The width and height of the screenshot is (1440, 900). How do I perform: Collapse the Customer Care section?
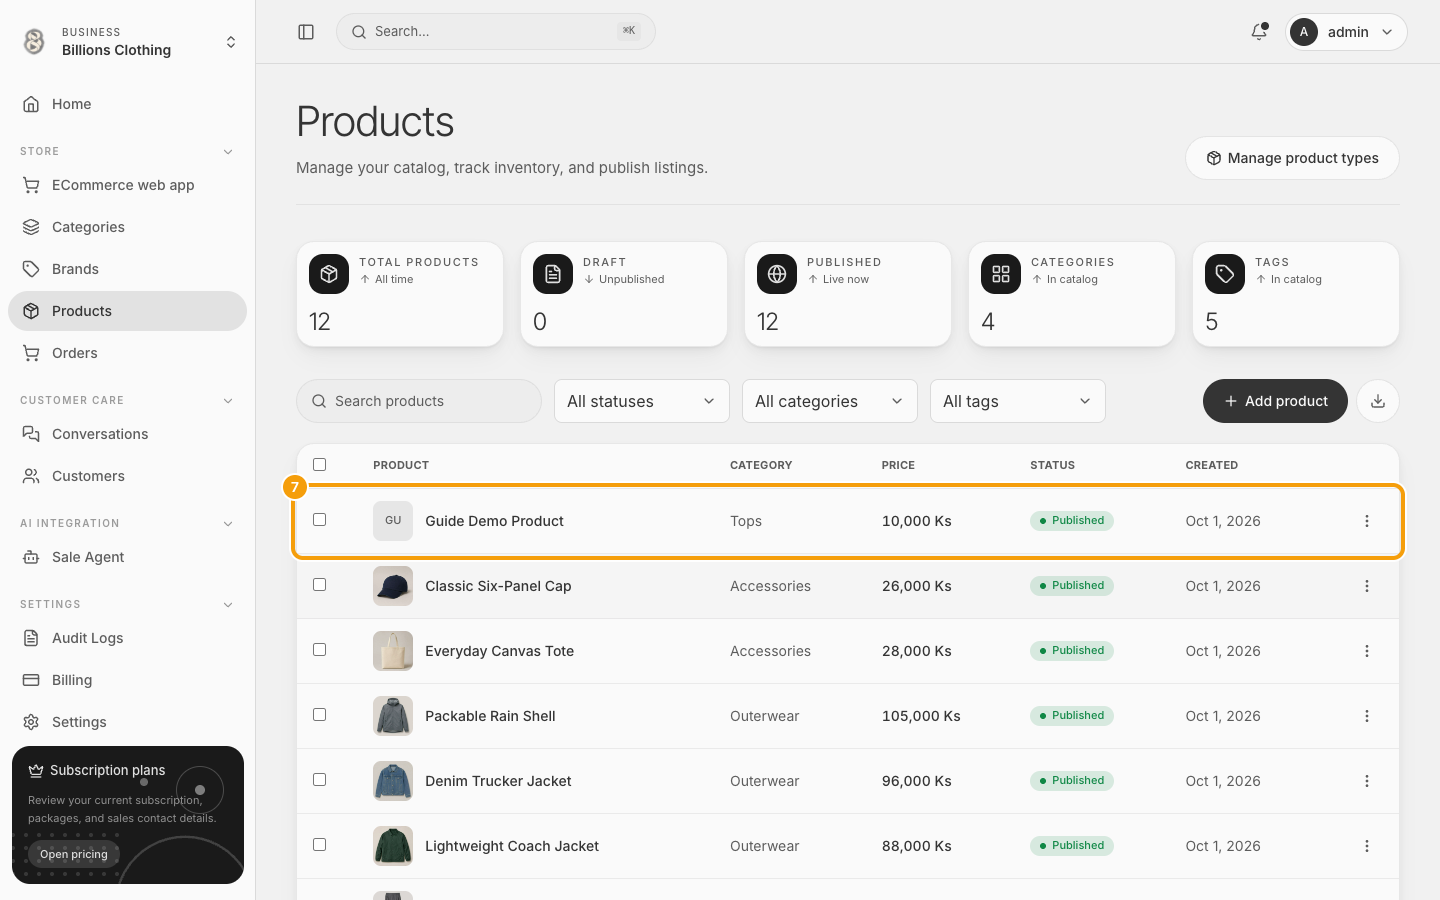pos(228,401)
